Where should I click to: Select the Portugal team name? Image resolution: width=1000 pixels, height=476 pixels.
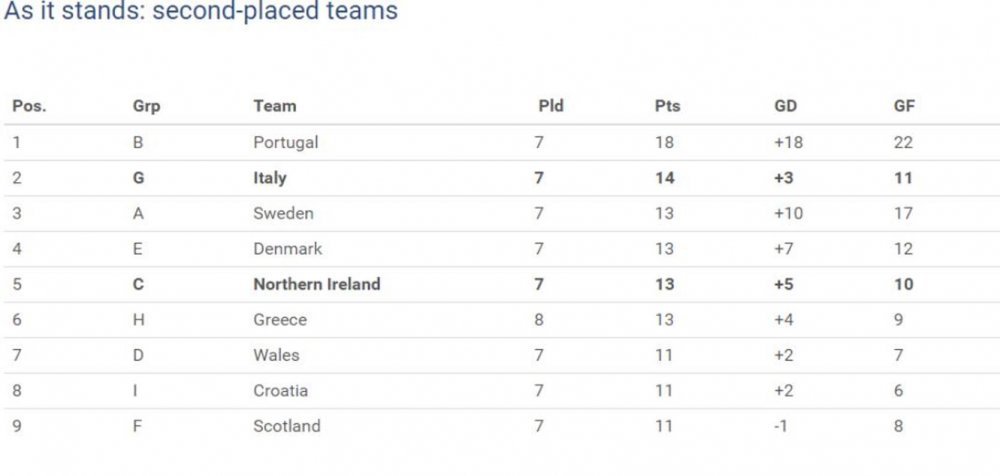pos(286,142)
